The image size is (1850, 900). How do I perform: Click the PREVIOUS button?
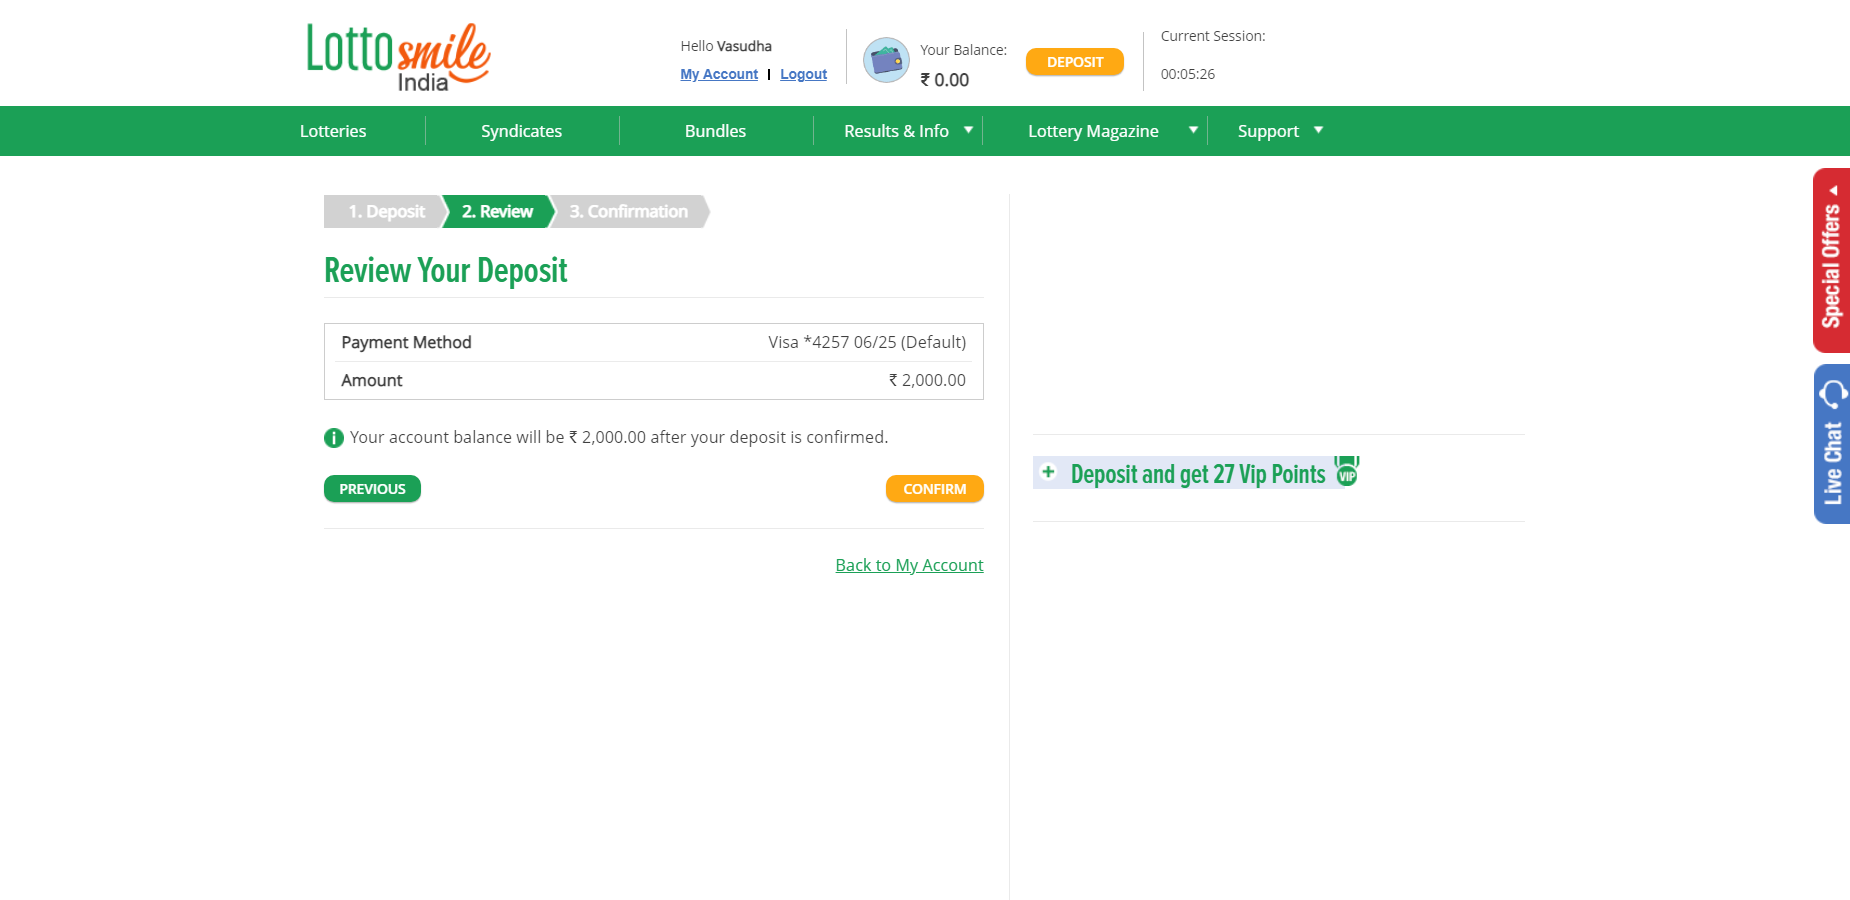pyautogui.click(x=372, y=489)
